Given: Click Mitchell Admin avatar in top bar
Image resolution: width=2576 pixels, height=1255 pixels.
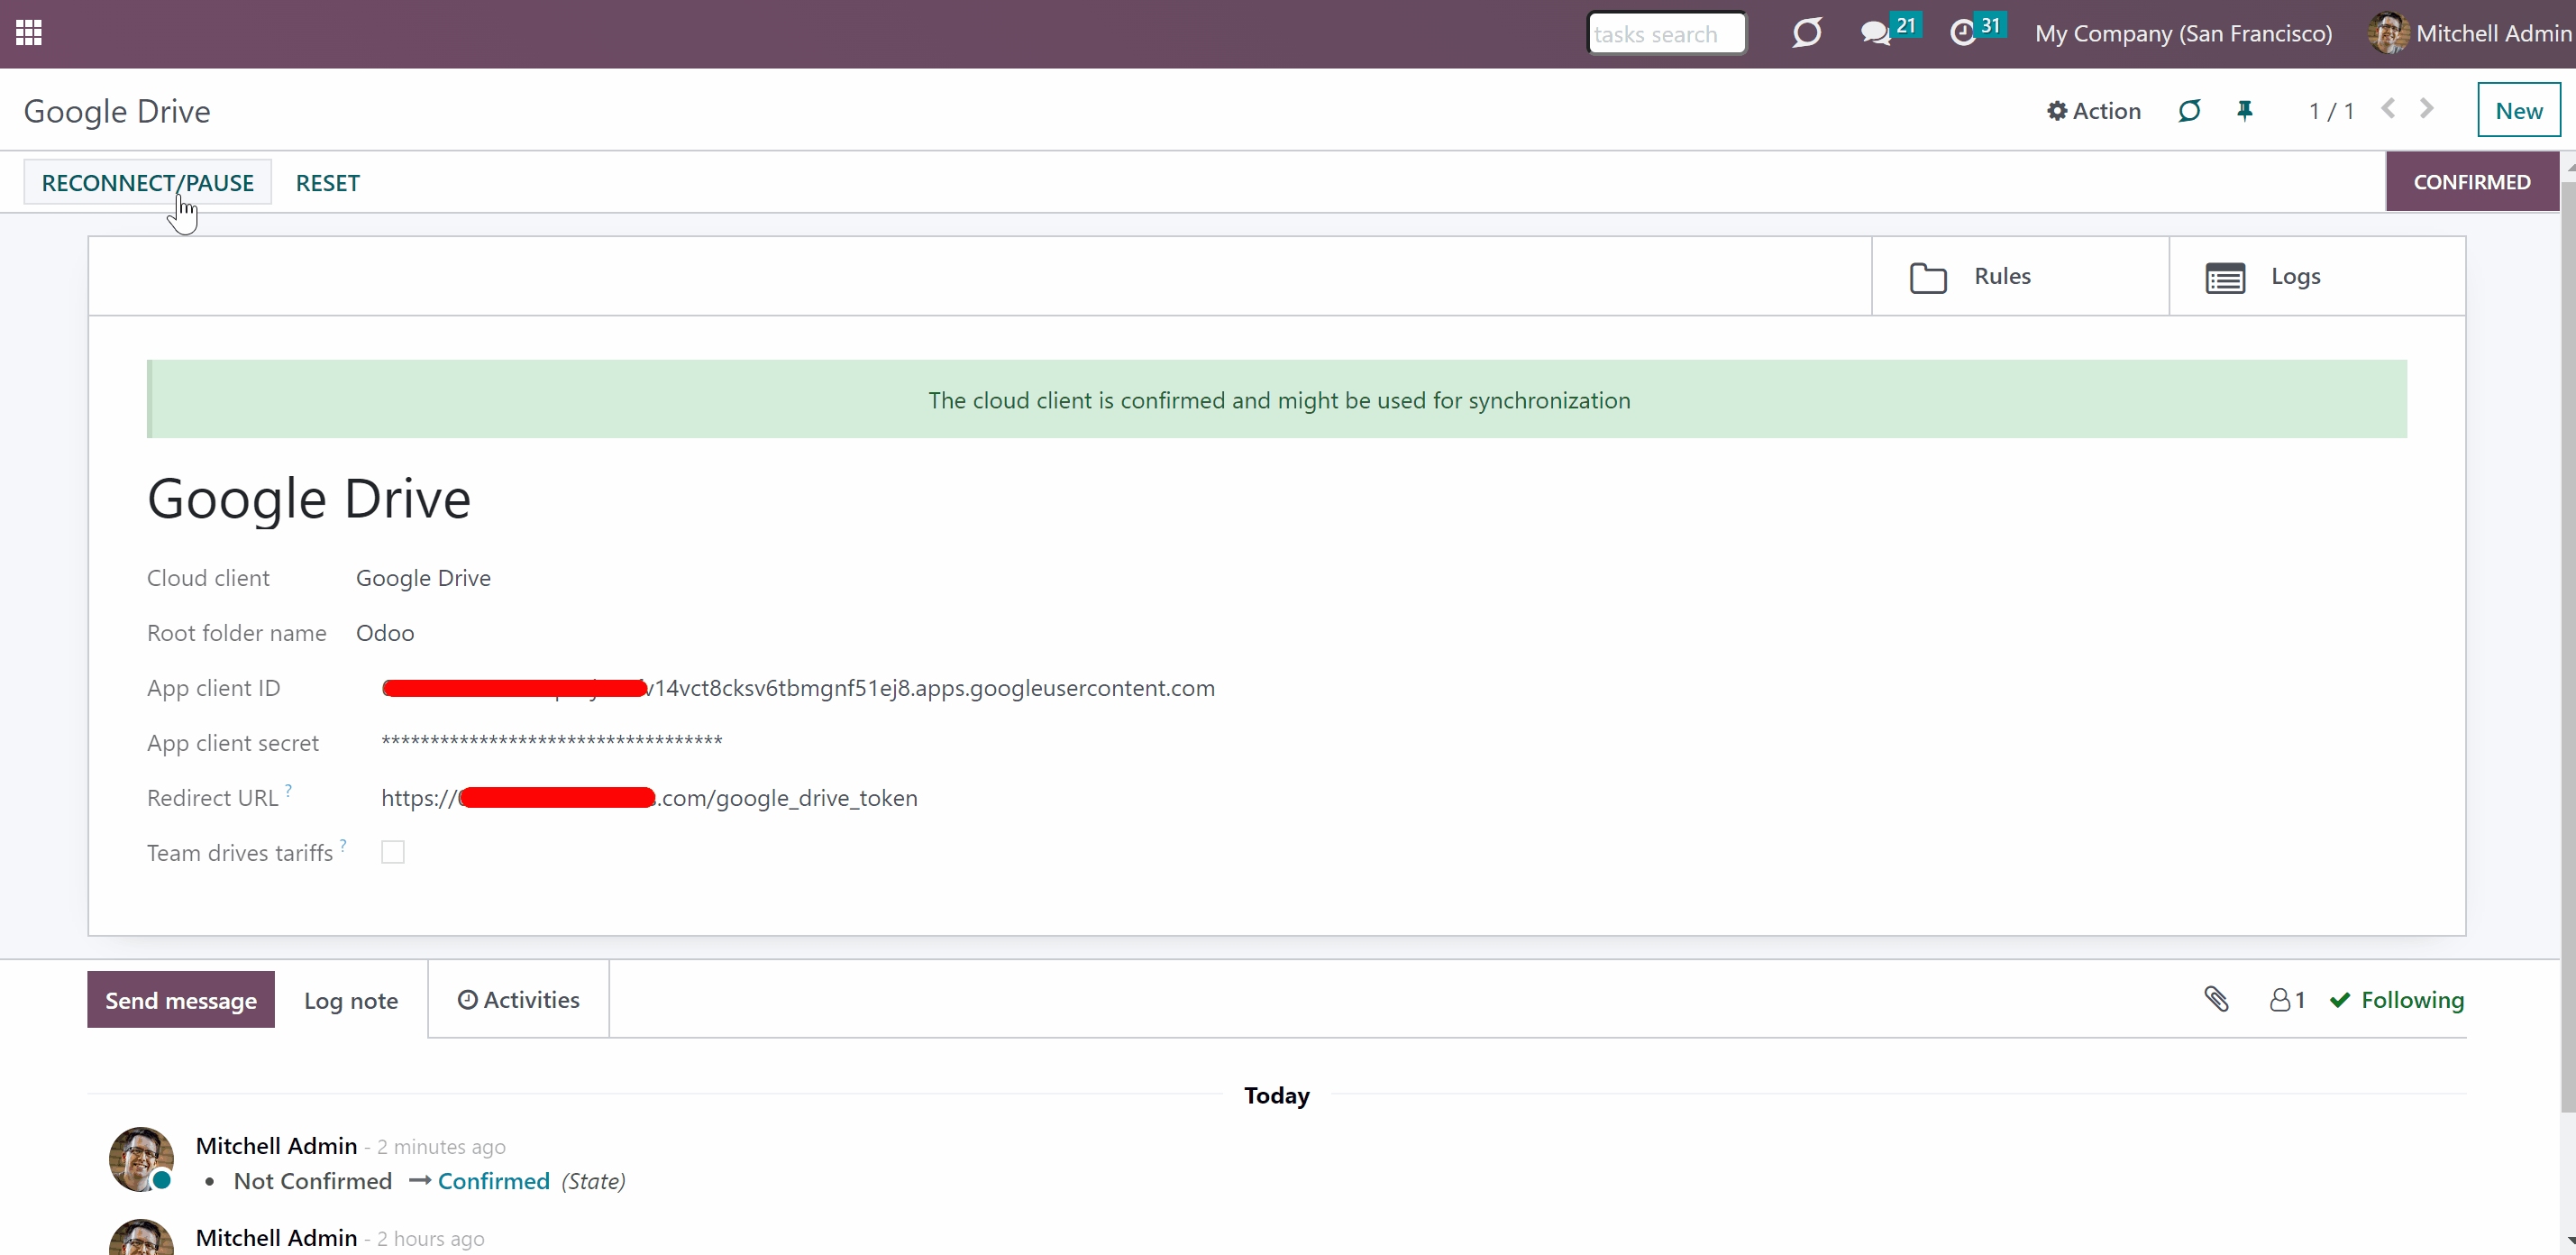Looking at the screenshot, I should click(2388, 33).
